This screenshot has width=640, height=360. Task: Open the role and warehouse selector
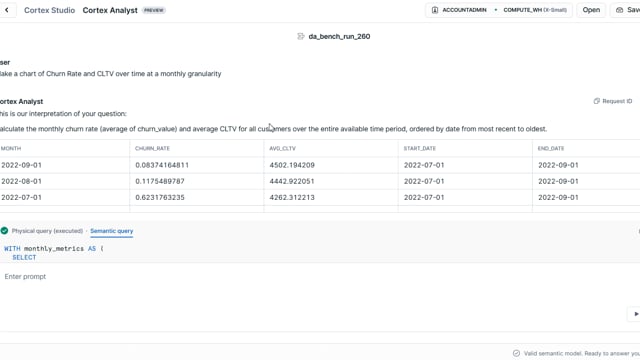pyautogui.click(x=499, y=10)
